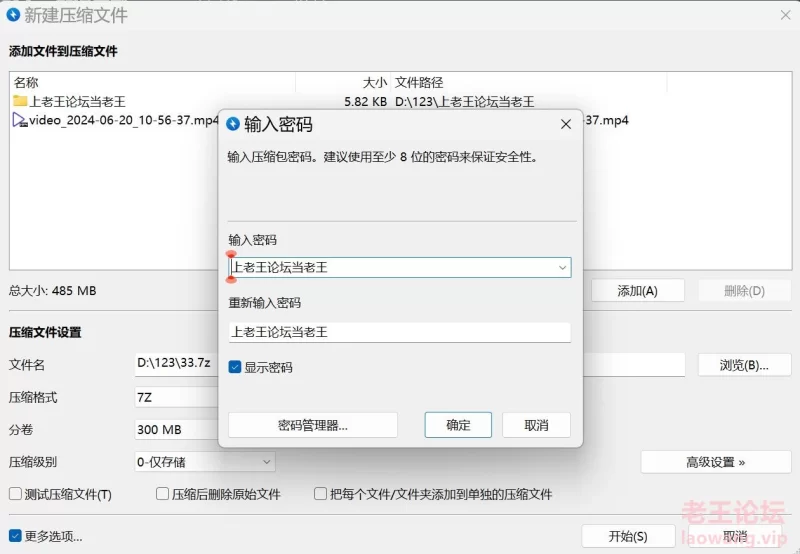This screenshot has height=554, width=800.
Task: Click the 文件路径 column header
Action: (529, 82)
